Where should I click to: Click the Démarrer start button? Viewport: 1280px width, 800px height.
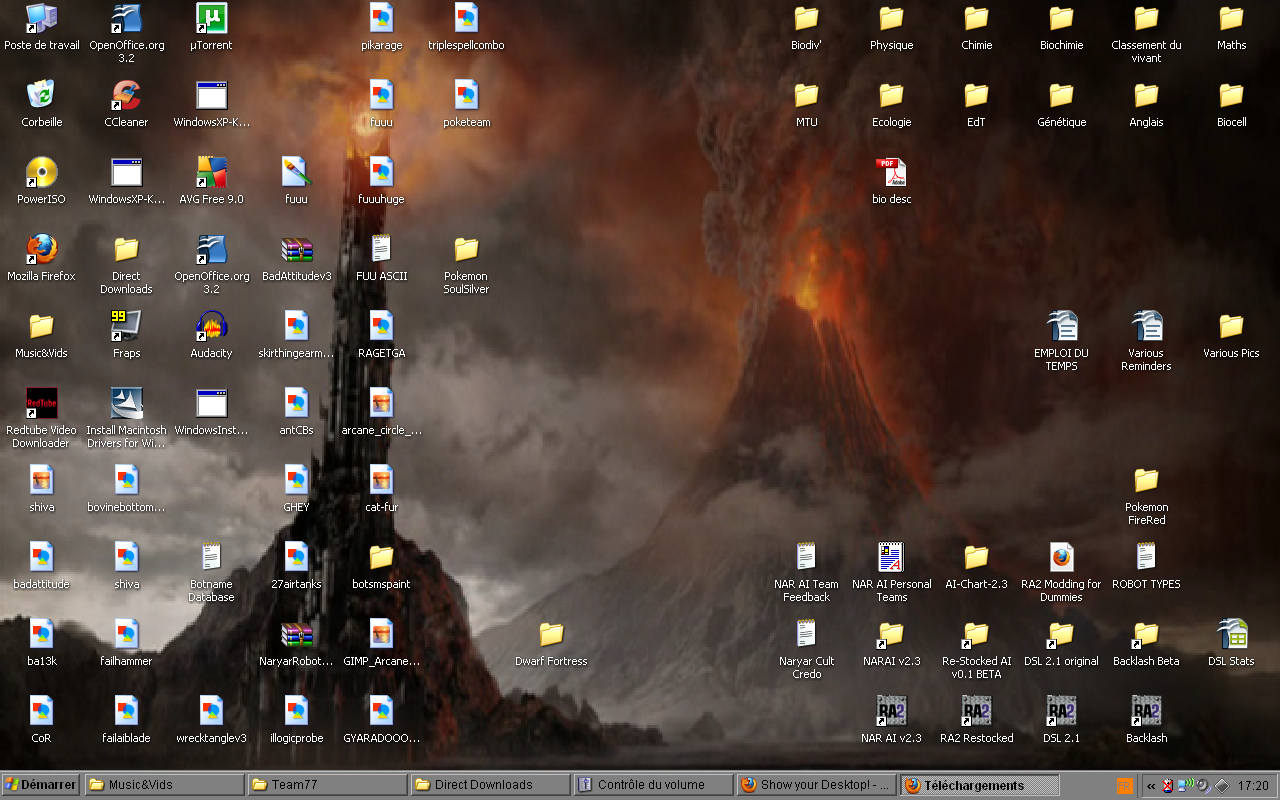[41, 785]
